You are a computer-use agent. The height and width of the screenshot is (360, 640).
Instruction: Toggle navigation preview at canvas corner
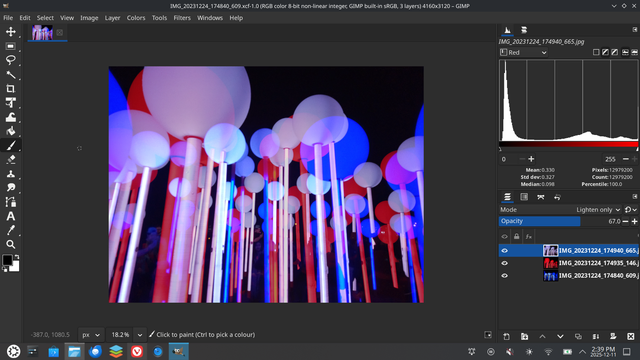[488, 335]
